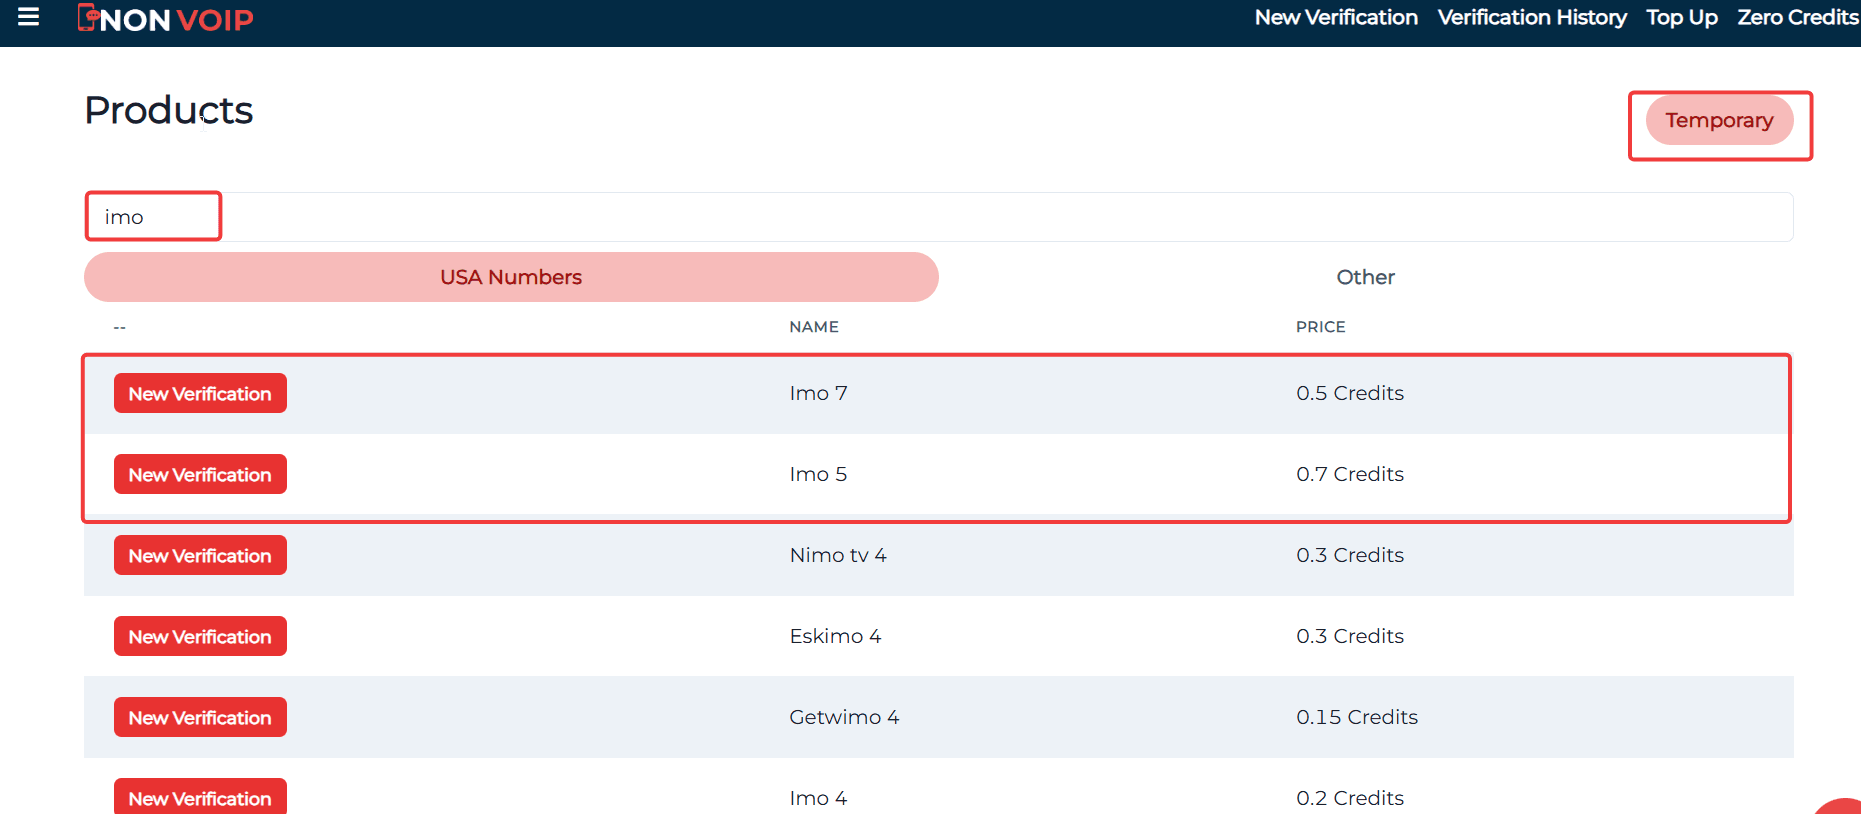Start New Verification for Imo 5
This screenshot has width=1862, height=815.
(200, 474)
